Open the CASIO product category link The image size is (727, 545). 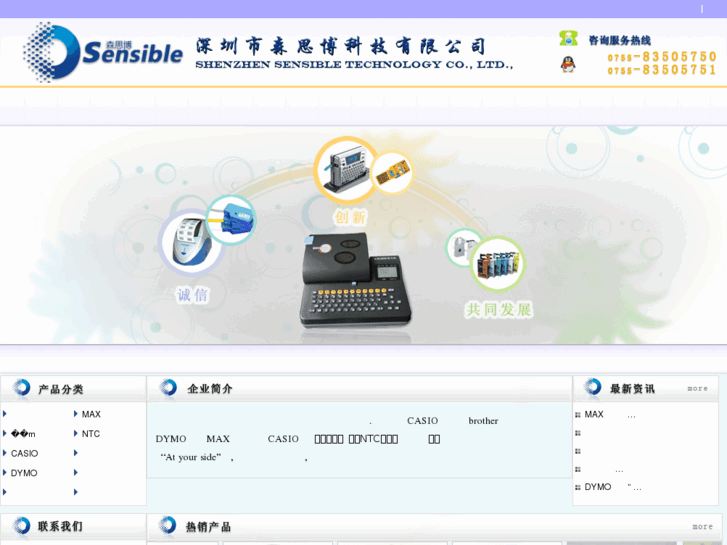point(25,453)
